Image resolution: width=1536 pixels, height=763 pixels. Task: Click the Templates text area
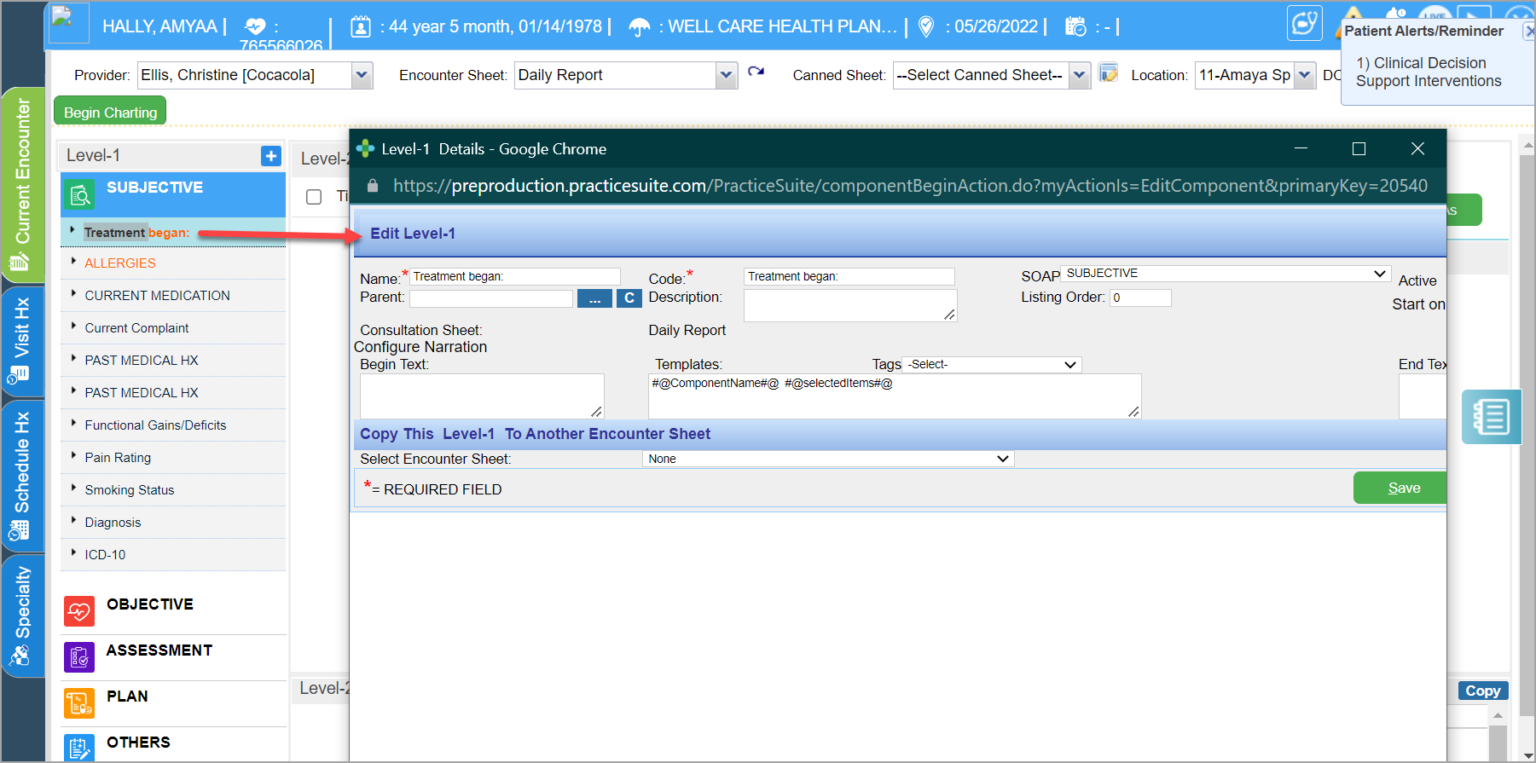pyautogui.click(x=894, y=396)
